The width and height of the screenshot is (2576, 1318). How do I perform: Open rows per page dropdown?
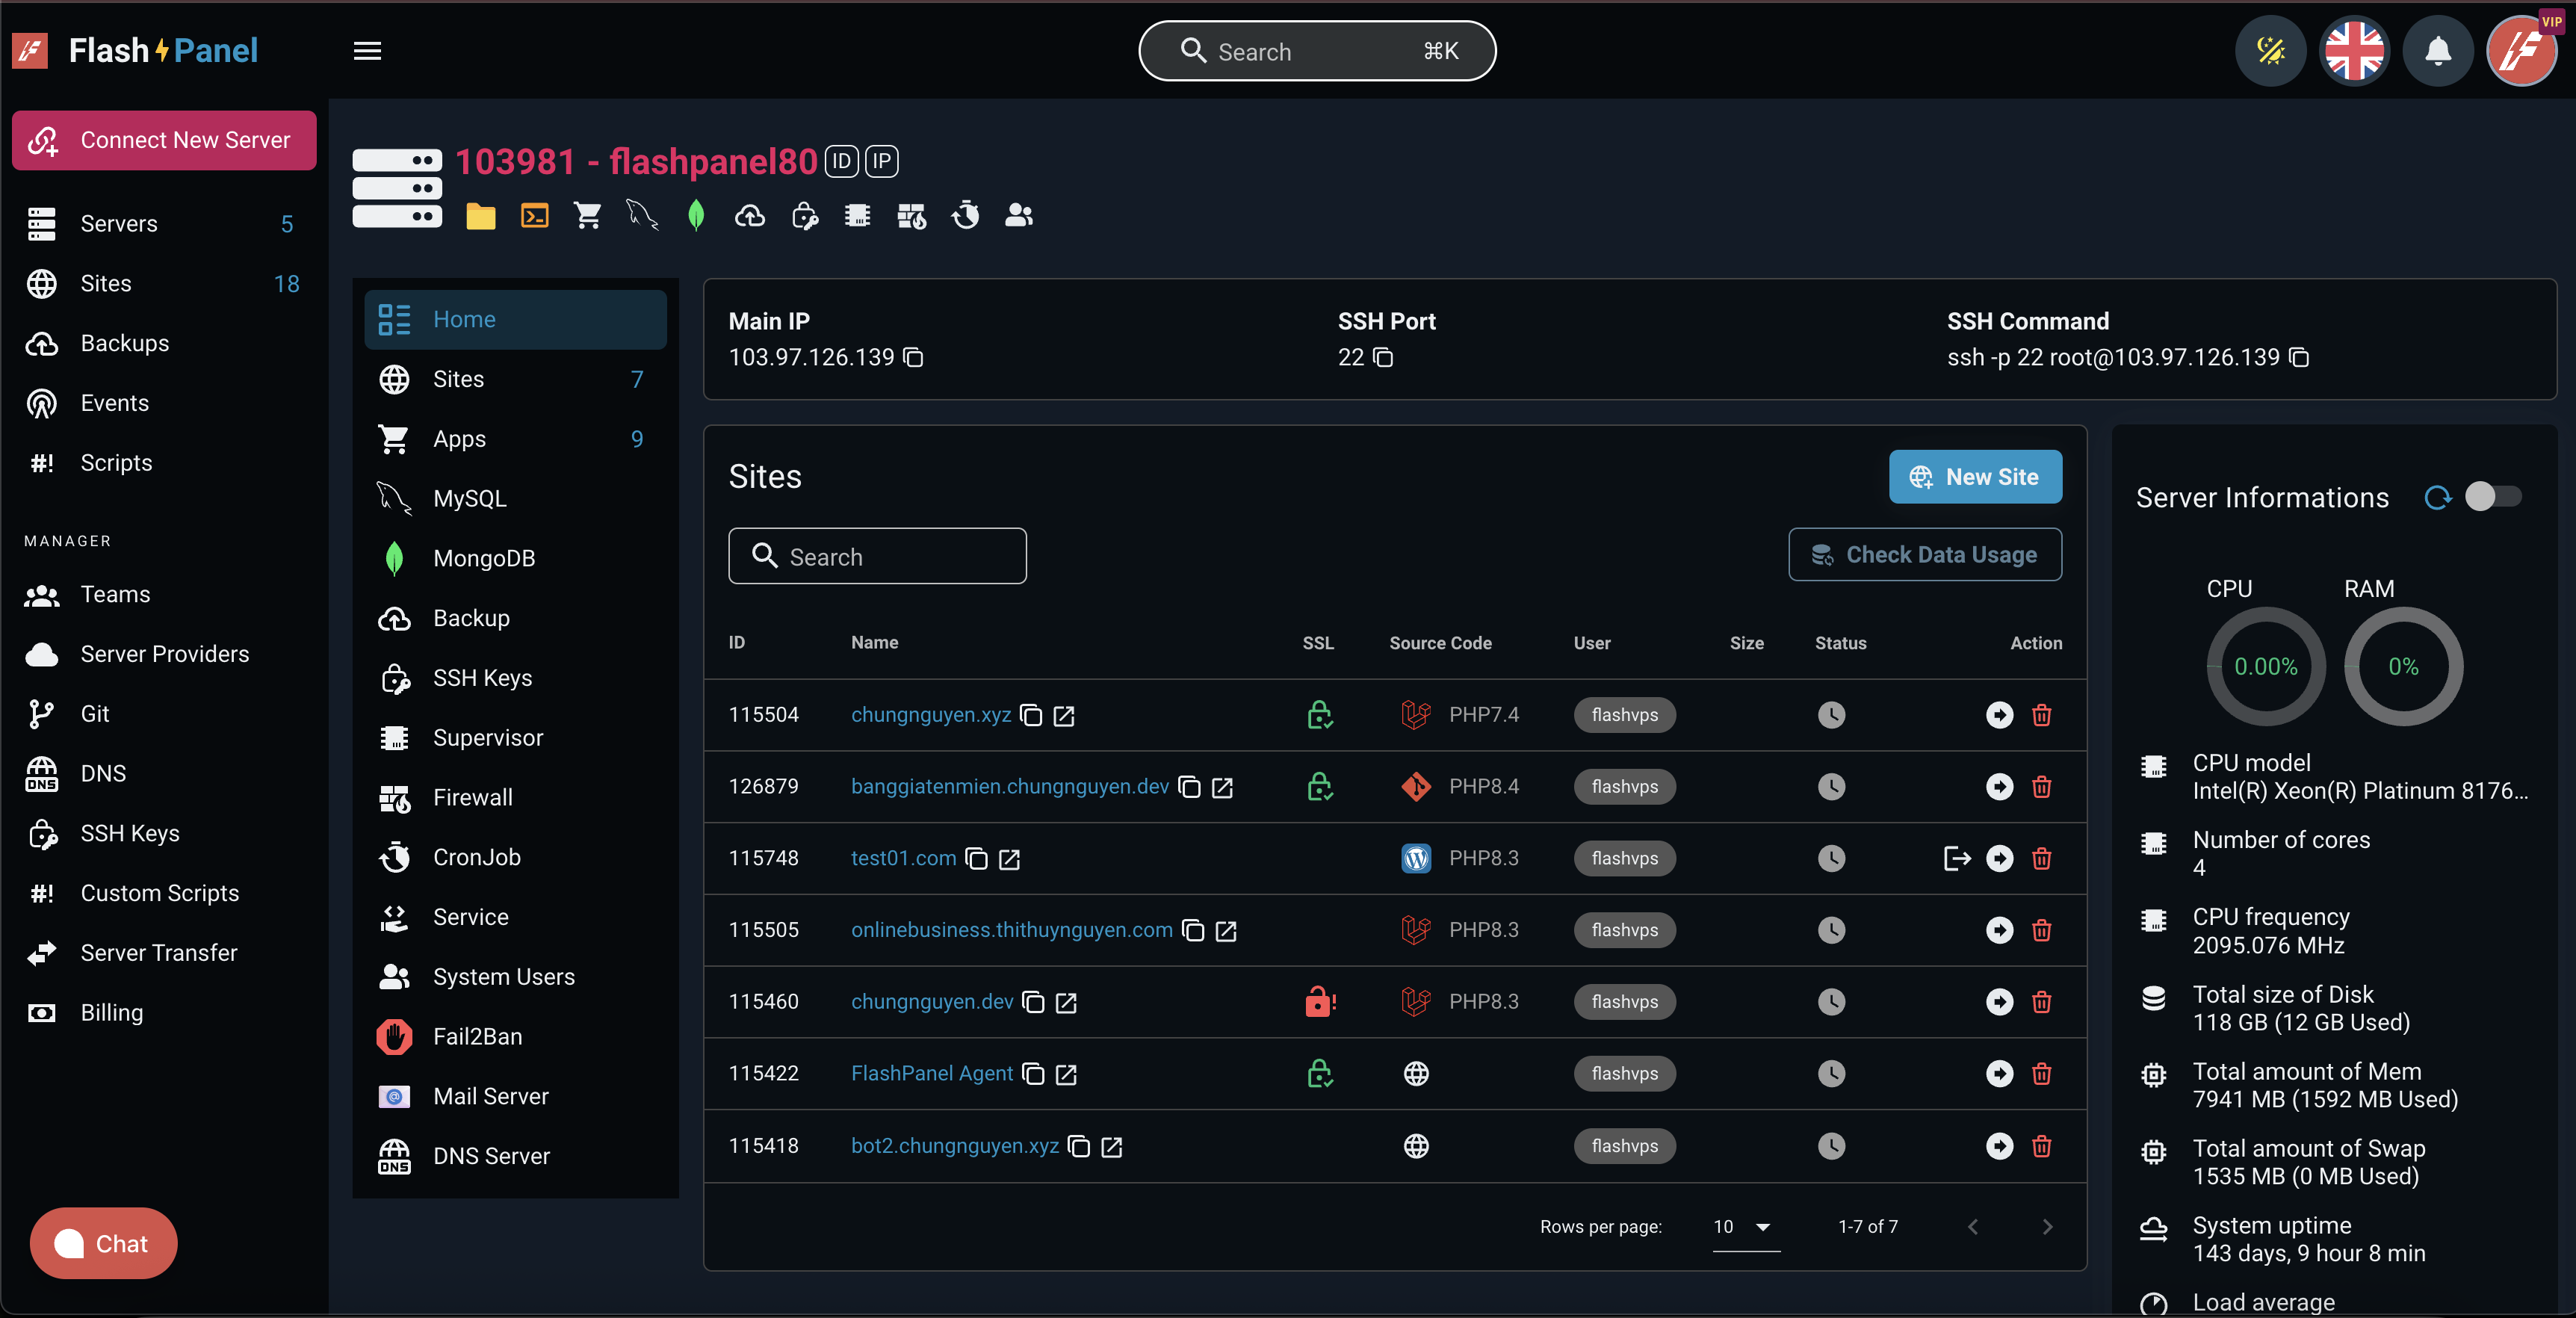coord(1745,1227)
